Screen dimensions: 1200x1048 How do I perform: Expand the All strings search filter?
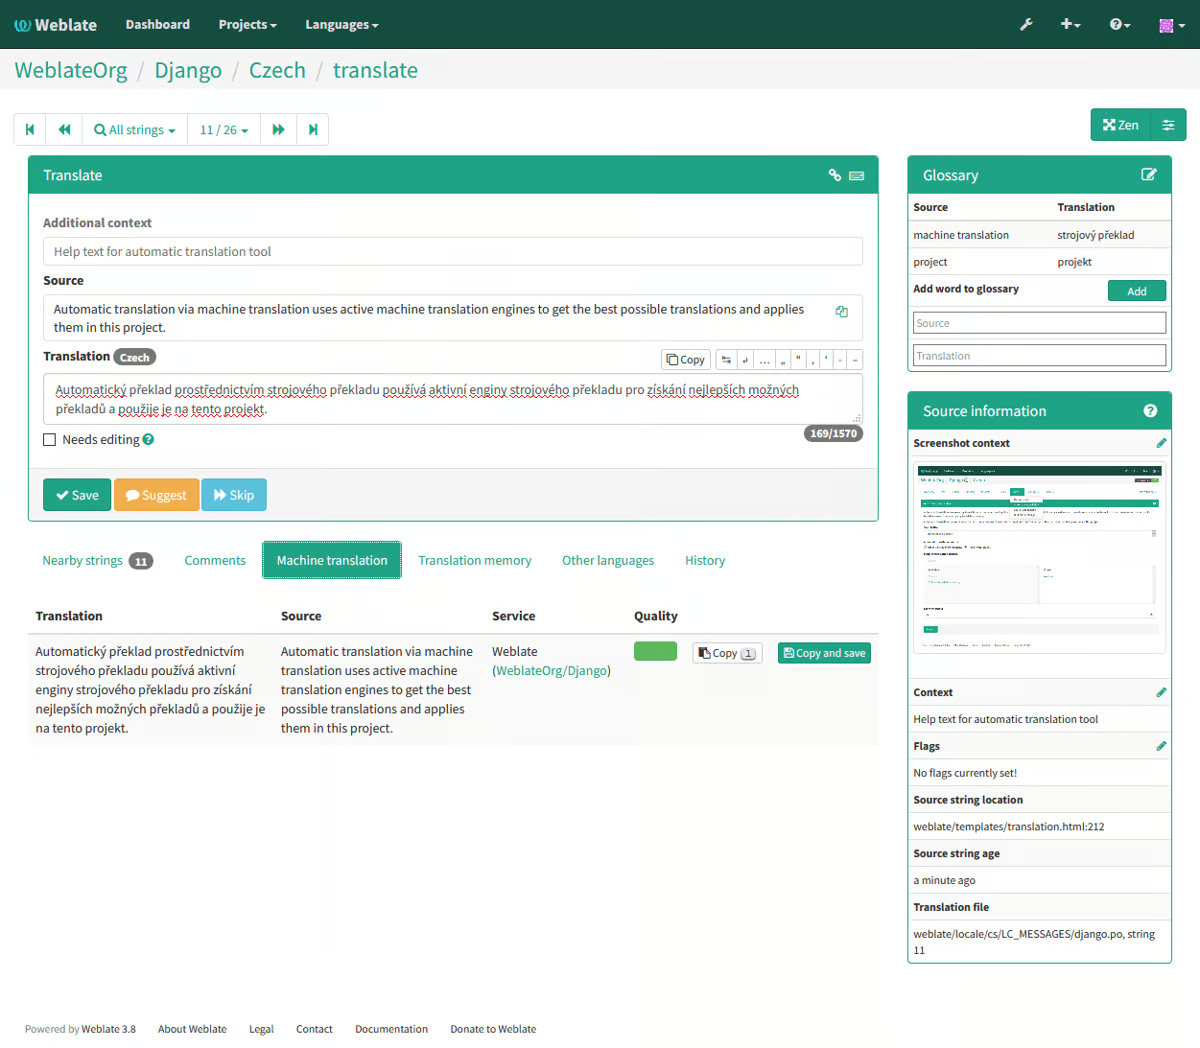[135, 129]
